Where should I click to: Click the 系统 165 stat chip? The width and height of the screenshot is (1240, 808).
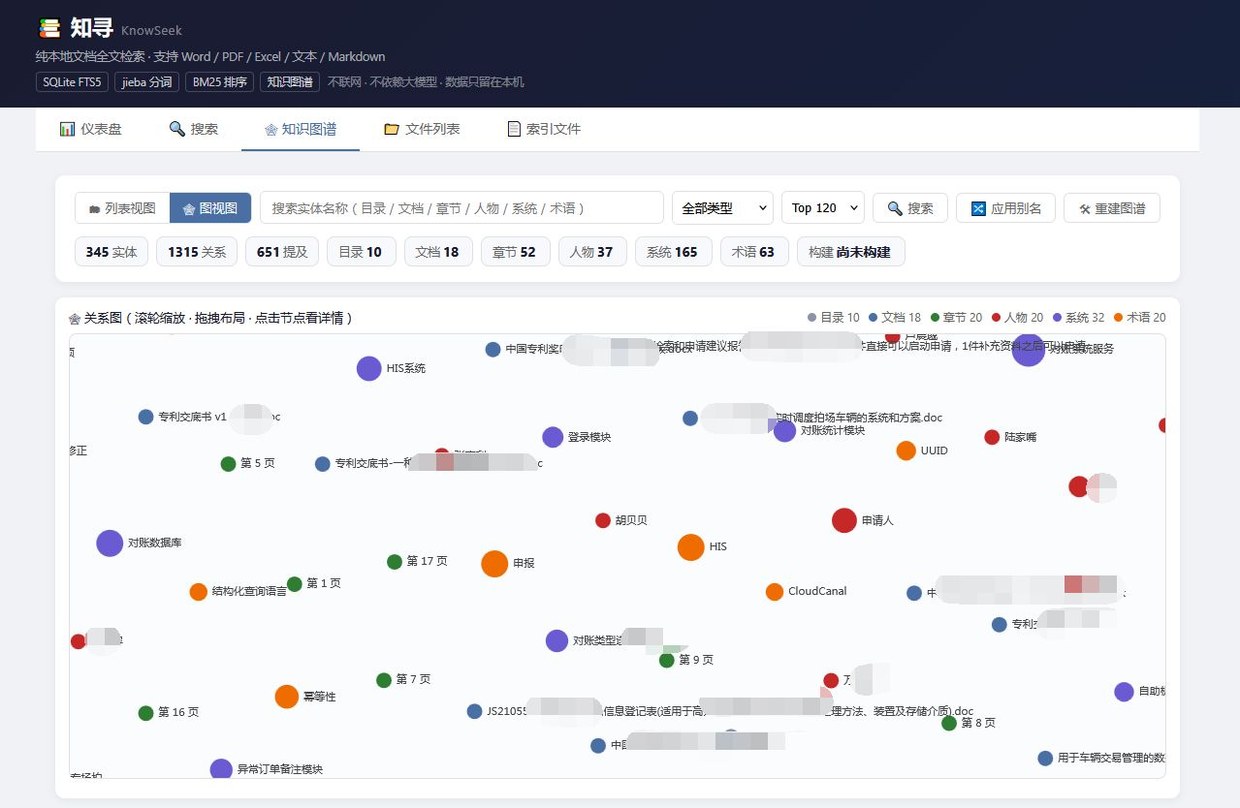click(x=673, y=252)
